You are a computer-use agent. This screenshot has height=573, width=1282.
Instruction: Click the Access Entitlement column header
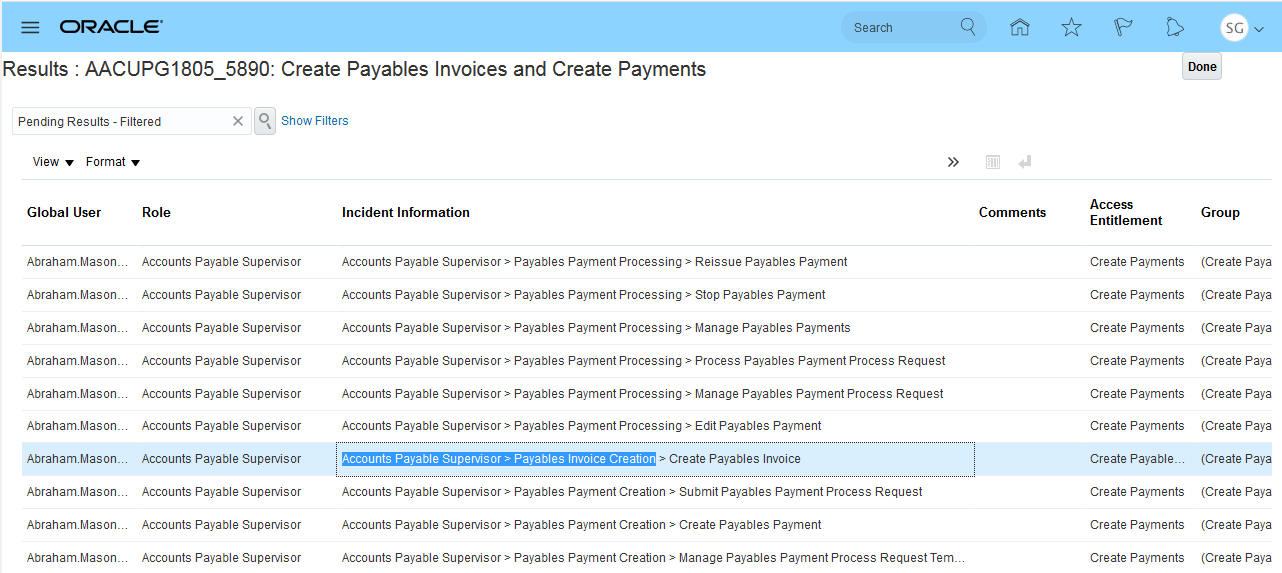(1125, 212)
